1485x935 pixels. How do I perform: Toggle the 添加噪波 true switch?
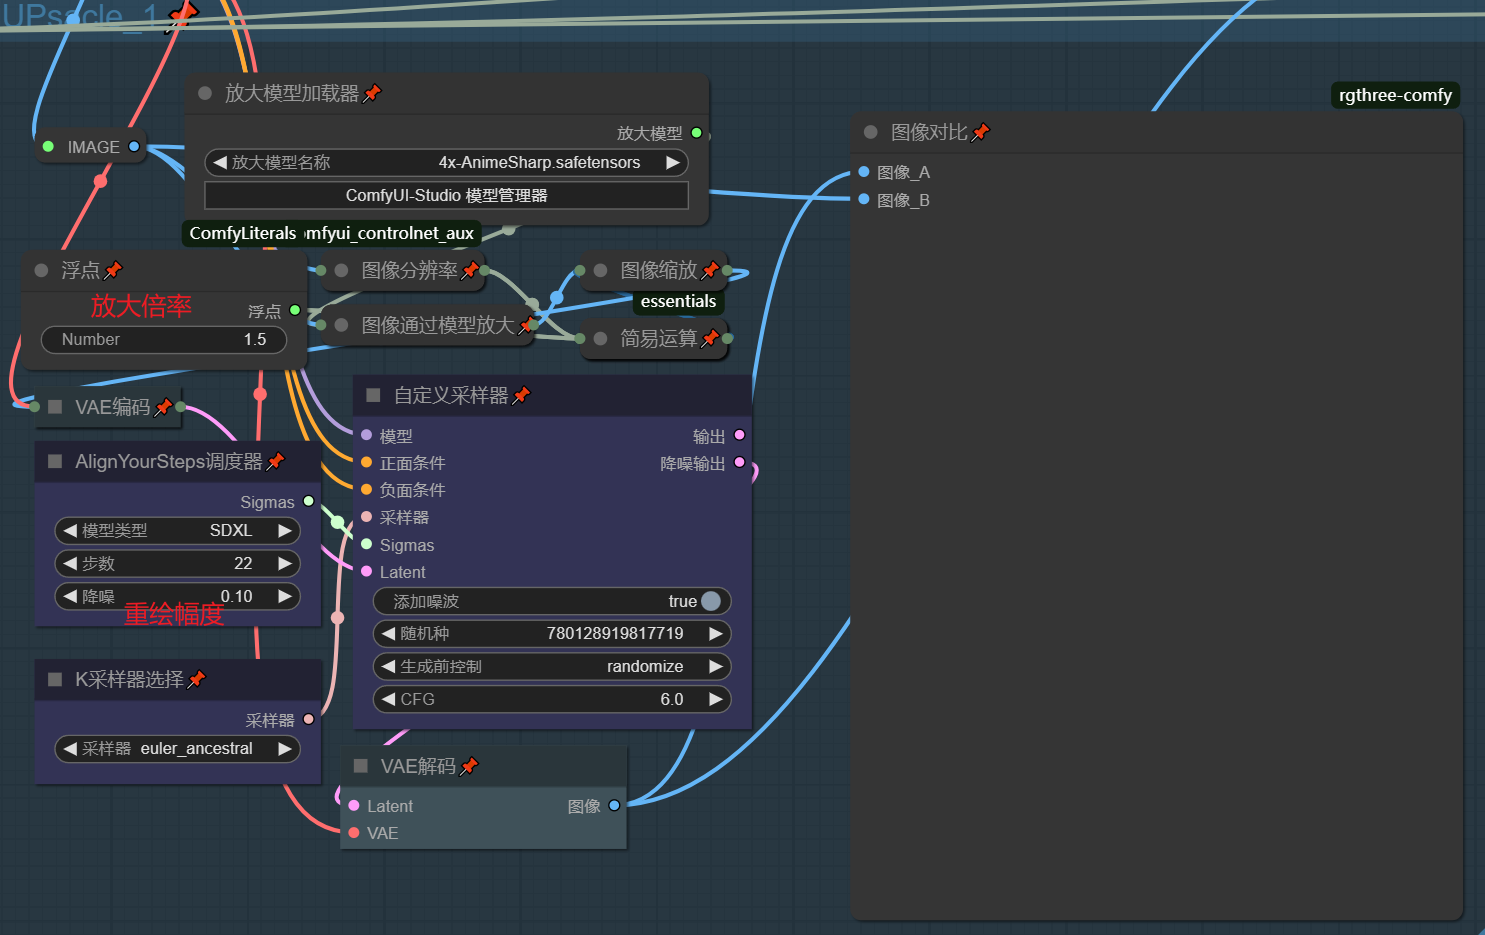[x=710, y=601]
